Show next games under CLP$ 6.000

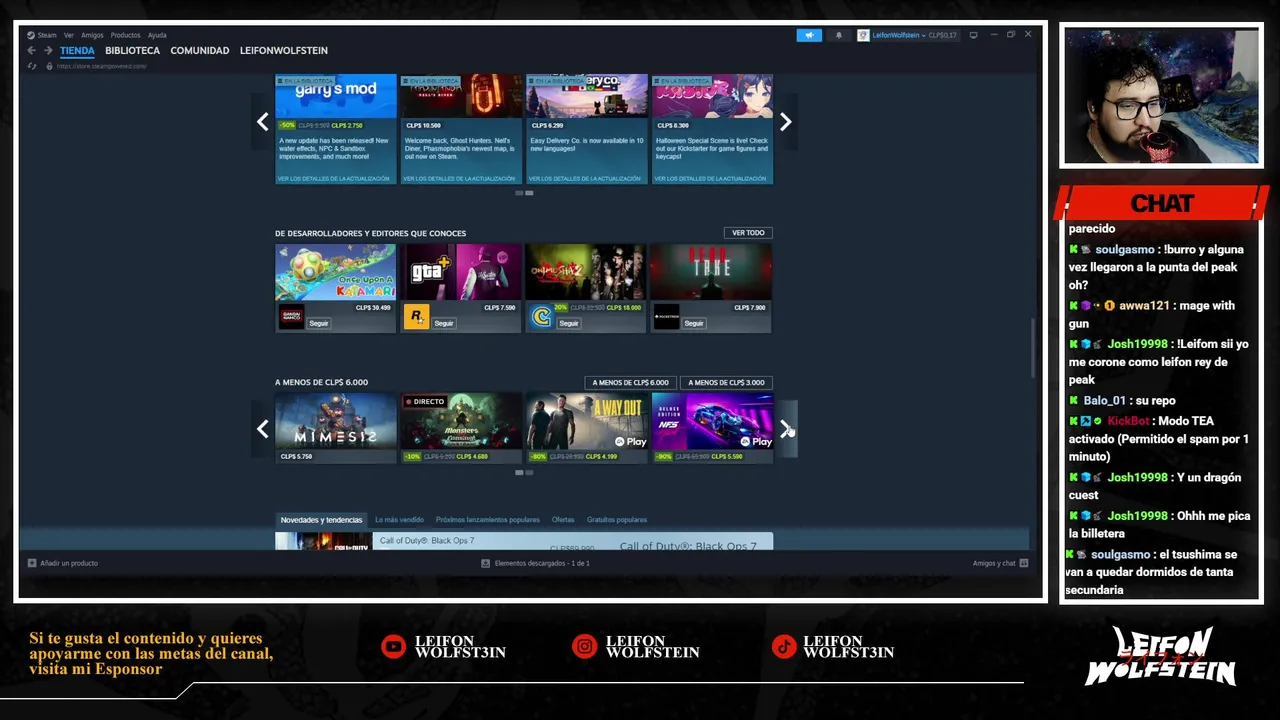[786, 429]
